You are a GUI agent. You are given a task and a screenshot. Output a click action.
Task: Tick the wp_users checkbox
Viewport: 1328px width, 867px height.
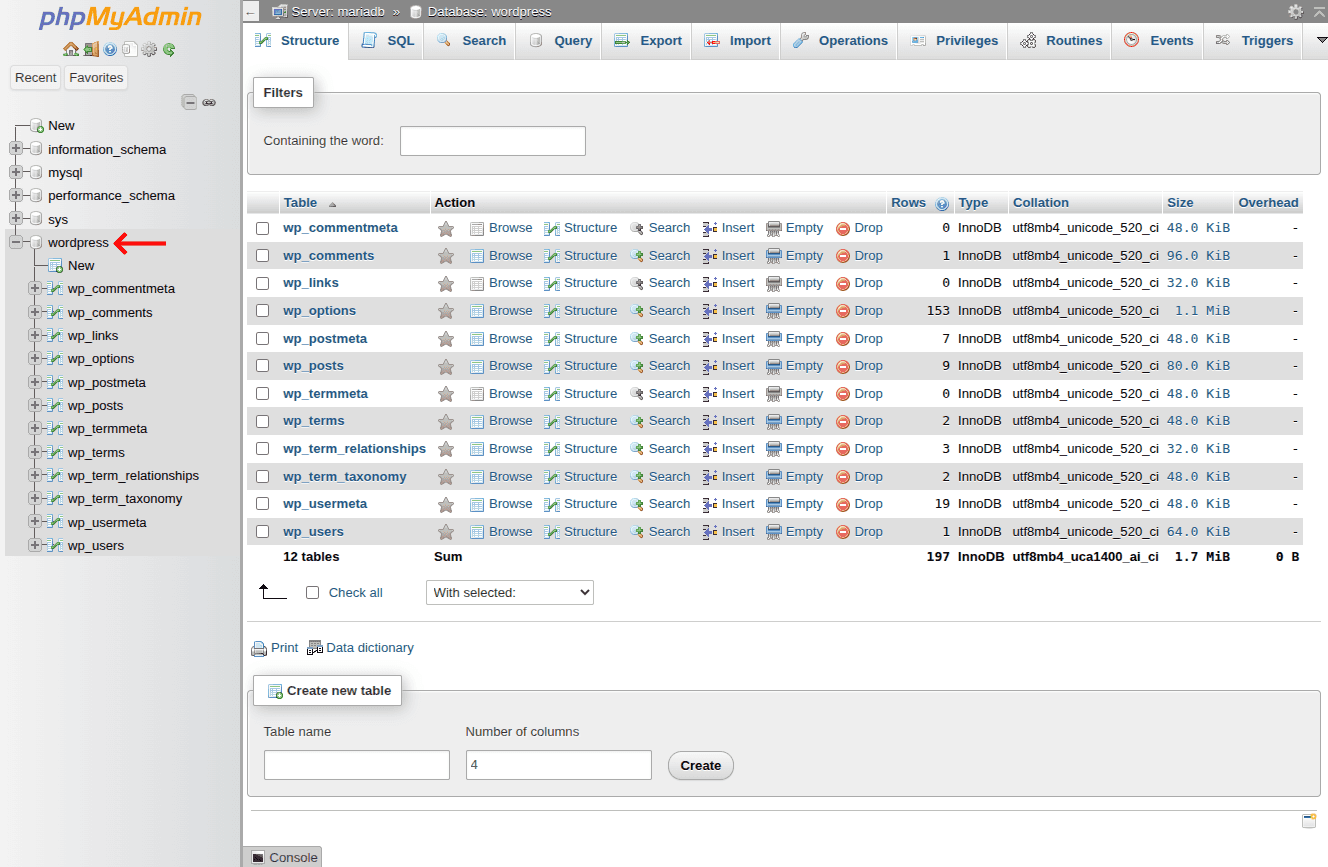[263, 532]
